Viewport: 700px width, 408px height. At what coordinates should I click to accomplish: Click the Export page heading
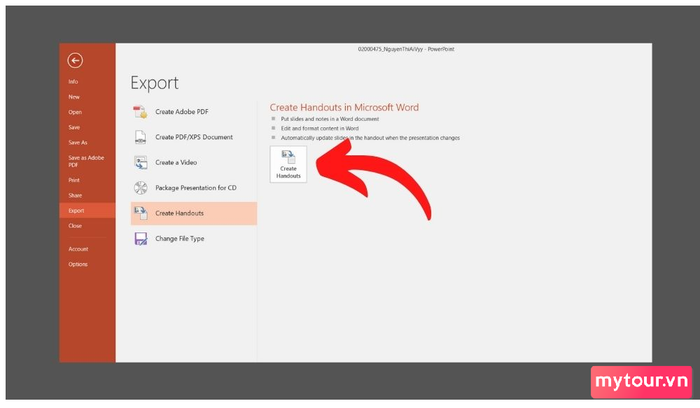[154, 83]
